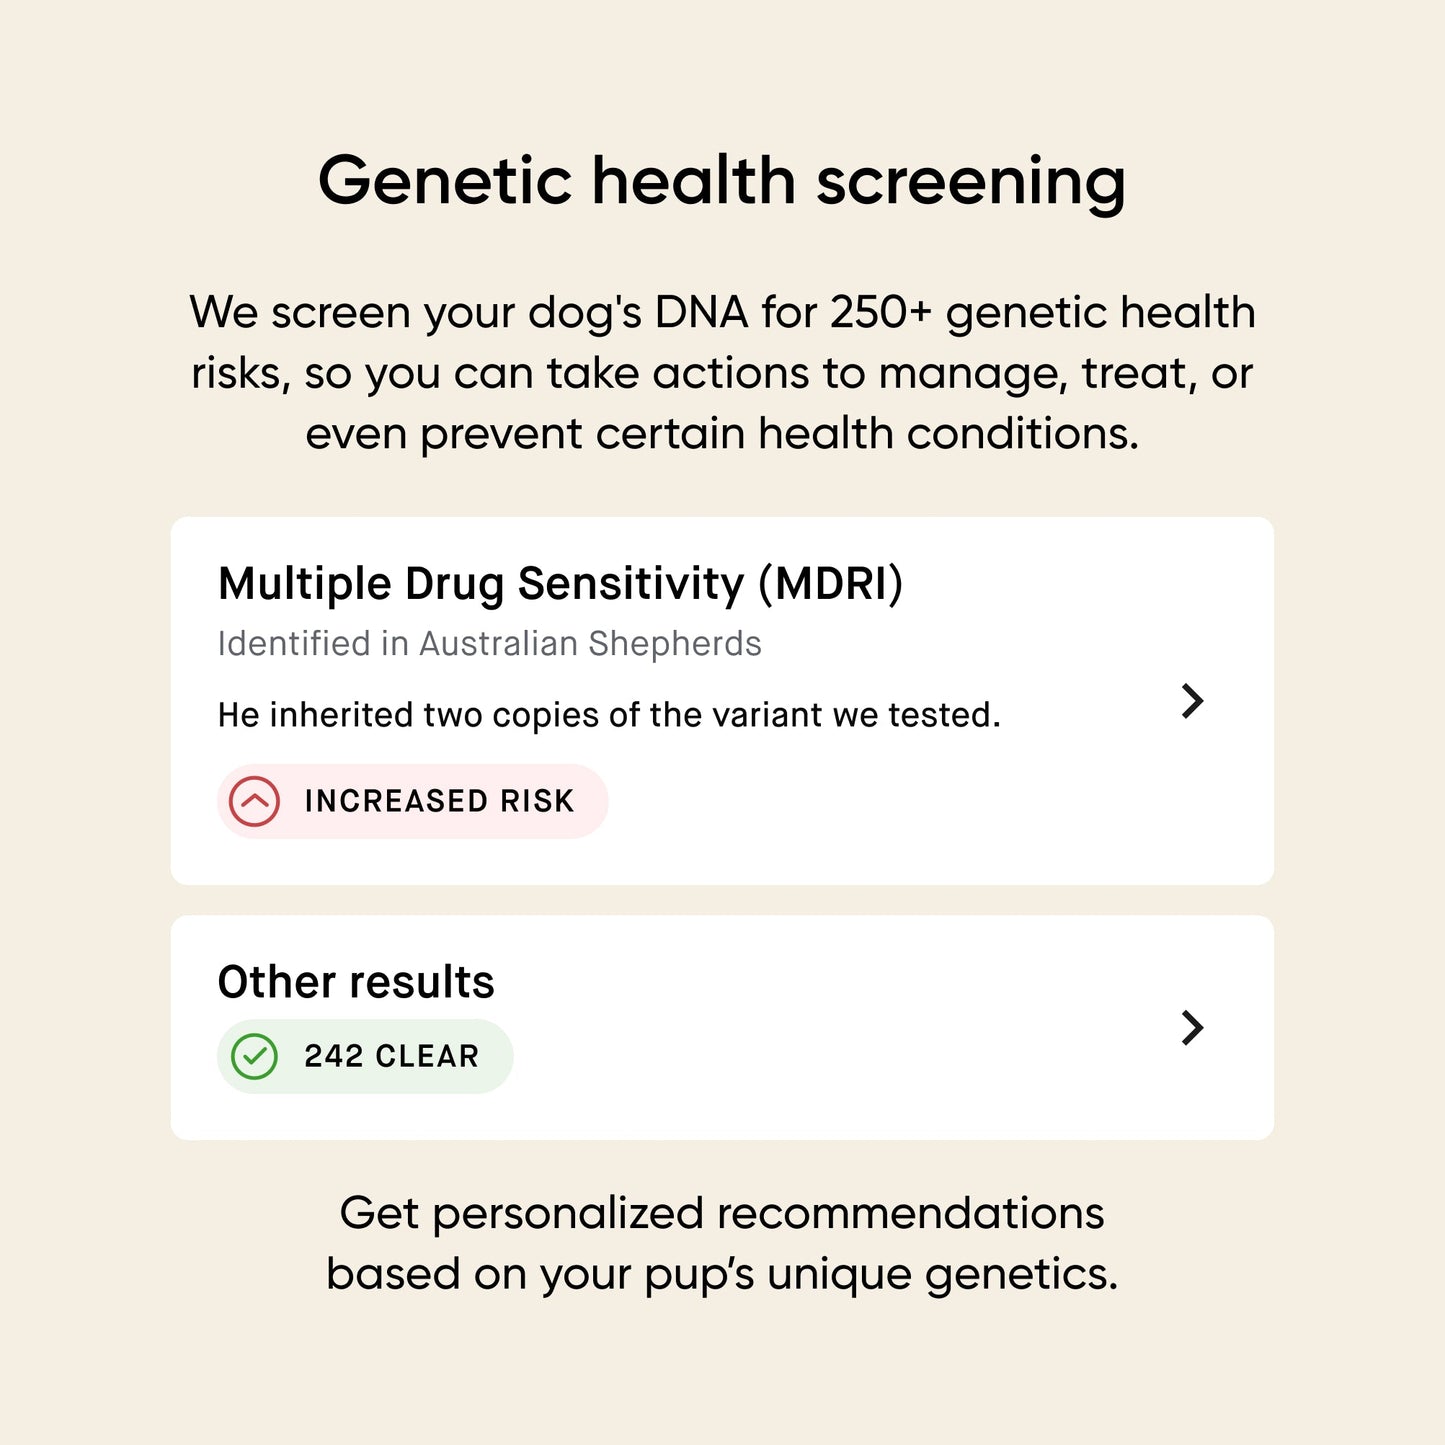Click the INCREASED RISK label text
This screenshot has width=1445, height=1445.
439,801
